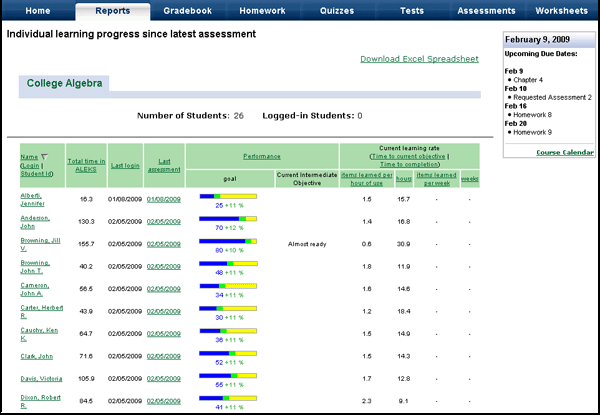The width and height of the screenshot is (600, 415).
Task: Switch to the Assessments tab
Action: (x=486, y=11)
